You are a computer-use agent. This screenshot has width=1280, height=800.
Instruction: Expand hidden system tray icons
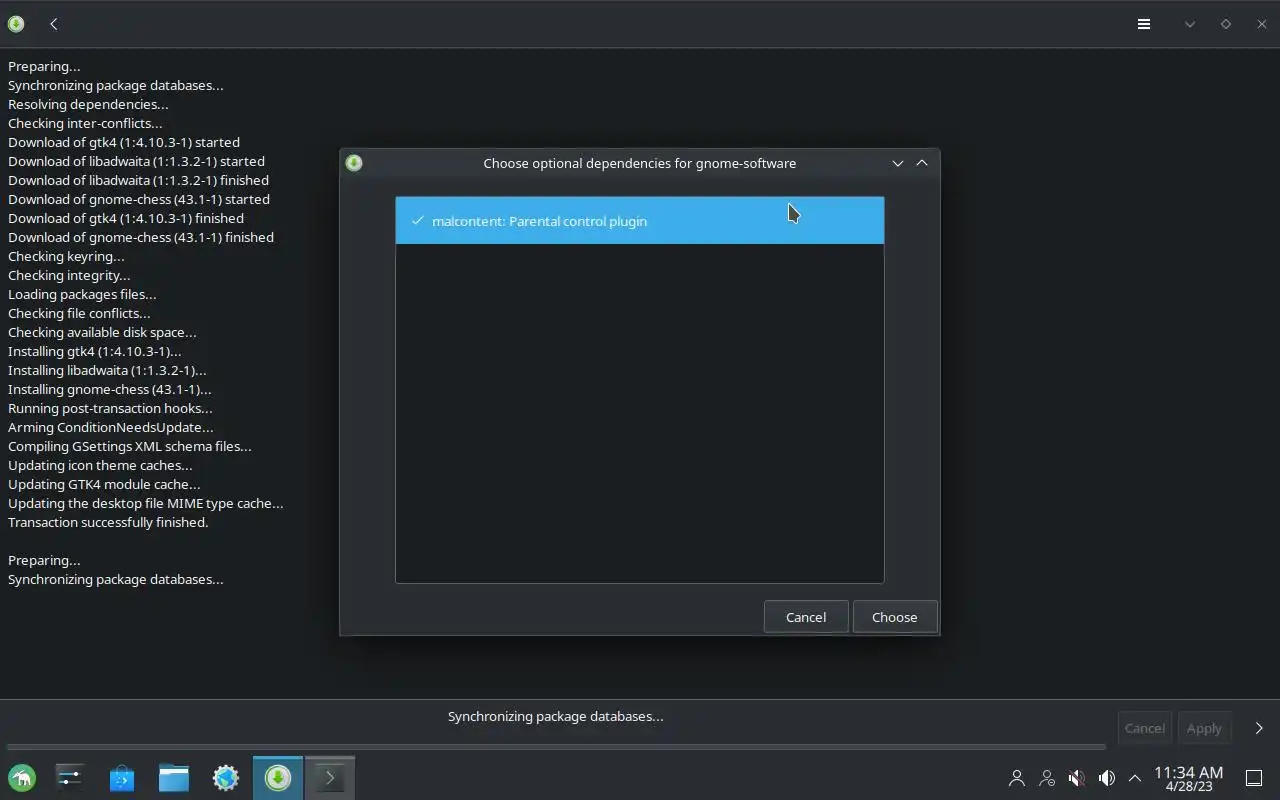coord(1135,778)
